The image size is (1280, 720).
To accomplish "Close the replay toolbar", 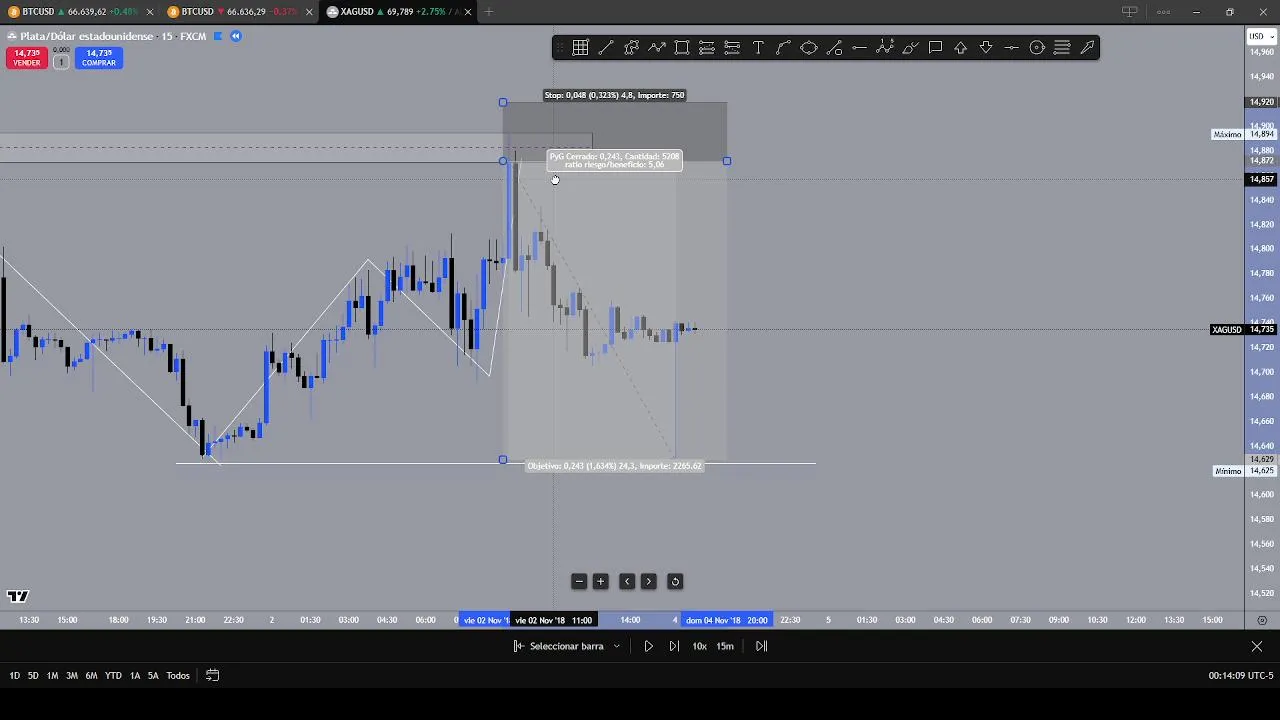I will [1257, 646].
